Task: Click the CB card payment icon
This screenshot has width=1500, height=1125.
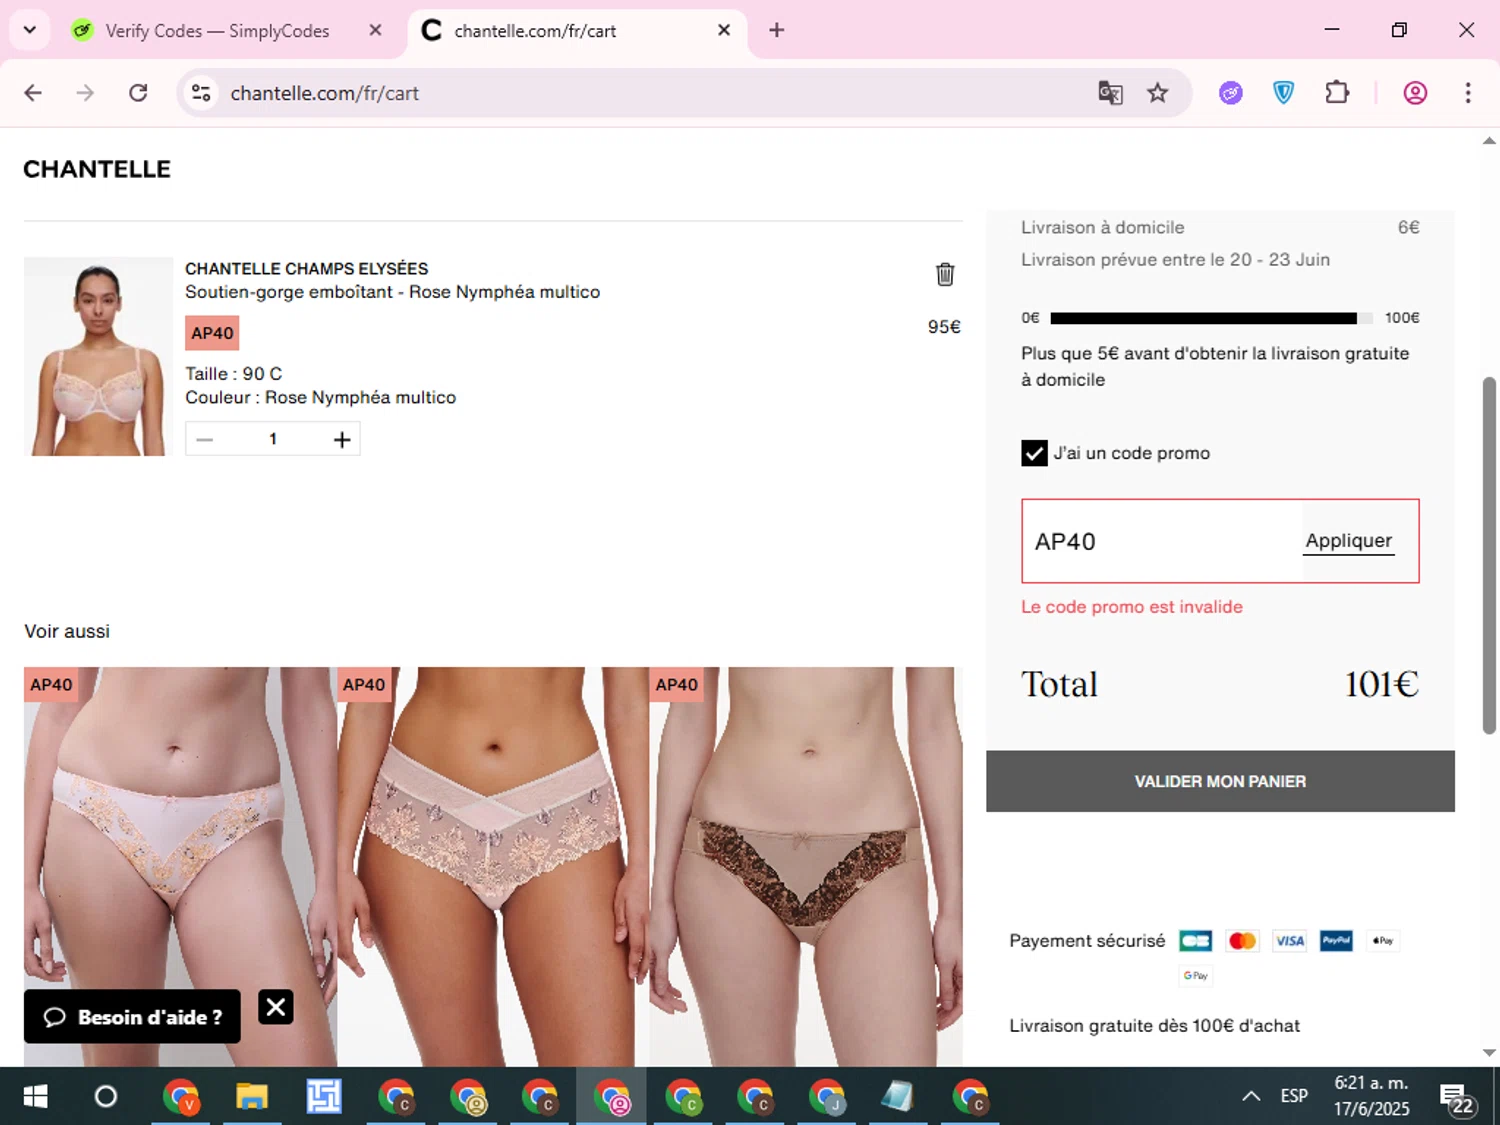Action: click(x=1195, y=941)
